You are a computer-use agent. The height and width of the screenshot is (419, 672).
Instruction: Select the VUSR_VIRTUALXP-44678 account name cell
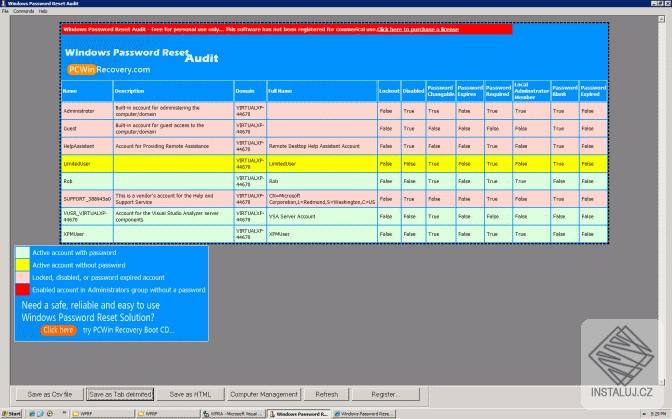tap(85, 216)
